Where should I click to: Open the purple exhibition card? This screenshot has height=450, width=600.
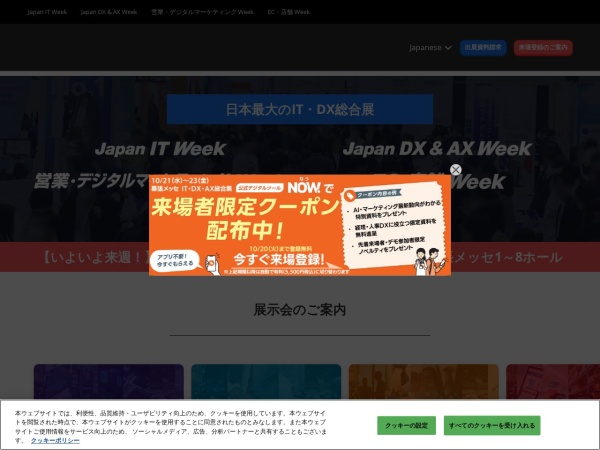[x=109, y=382]
